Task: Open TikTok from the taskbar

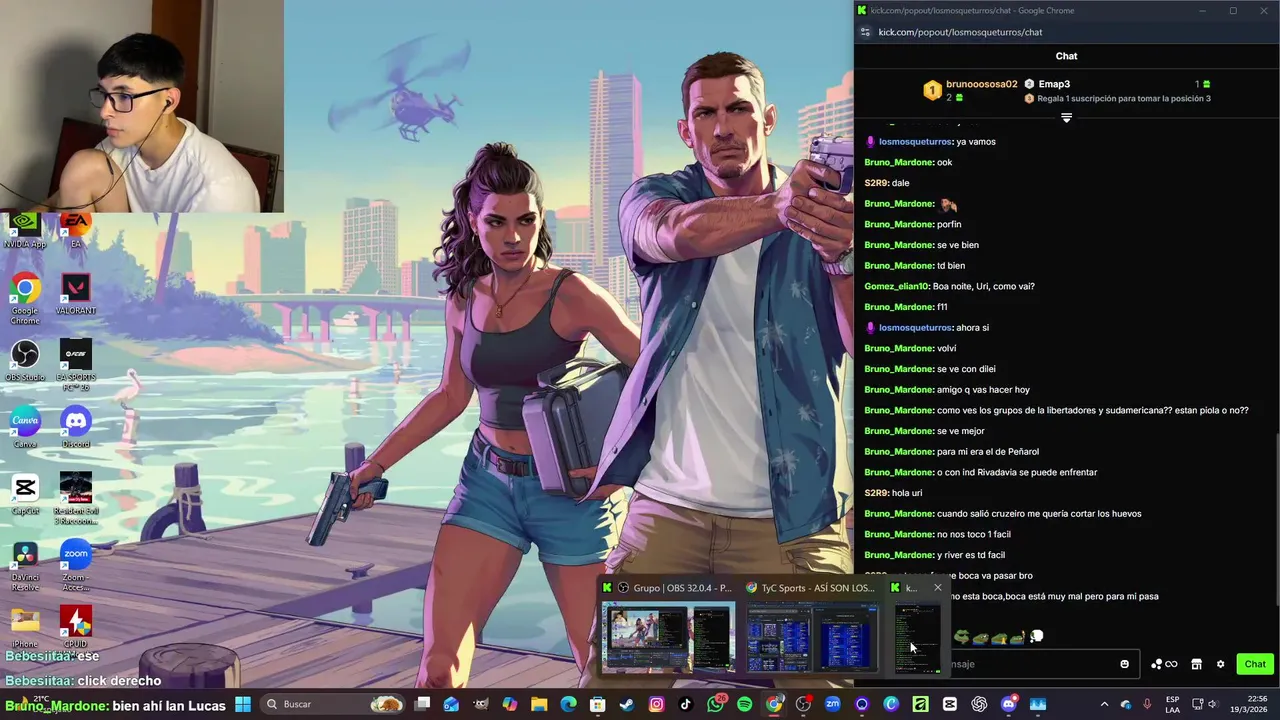Action: click(x=685, y=704)
